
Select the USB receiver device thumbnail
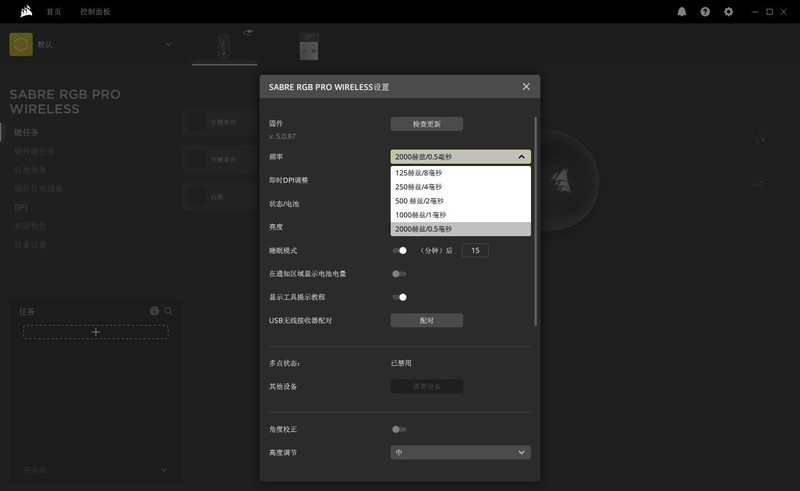(x=309, y=46)
